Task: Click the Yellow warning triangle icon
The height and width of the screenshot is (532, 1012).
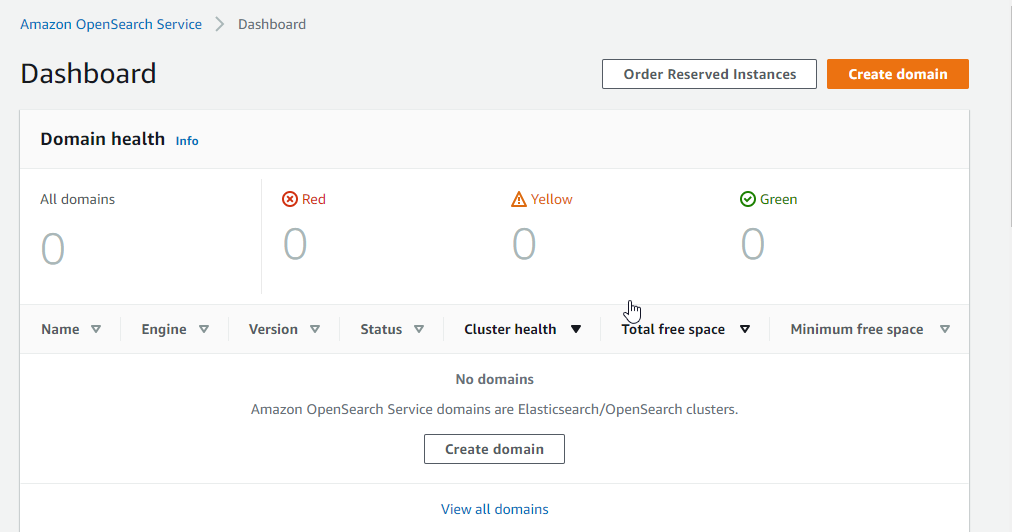Action: coord(518,199)
